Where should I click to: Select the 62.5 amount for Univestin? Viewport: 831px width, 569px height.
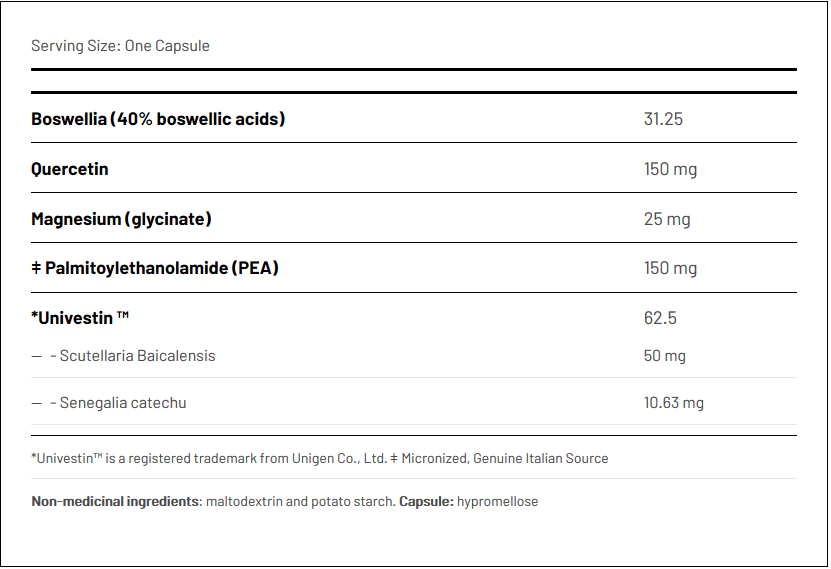click(660, 318)
